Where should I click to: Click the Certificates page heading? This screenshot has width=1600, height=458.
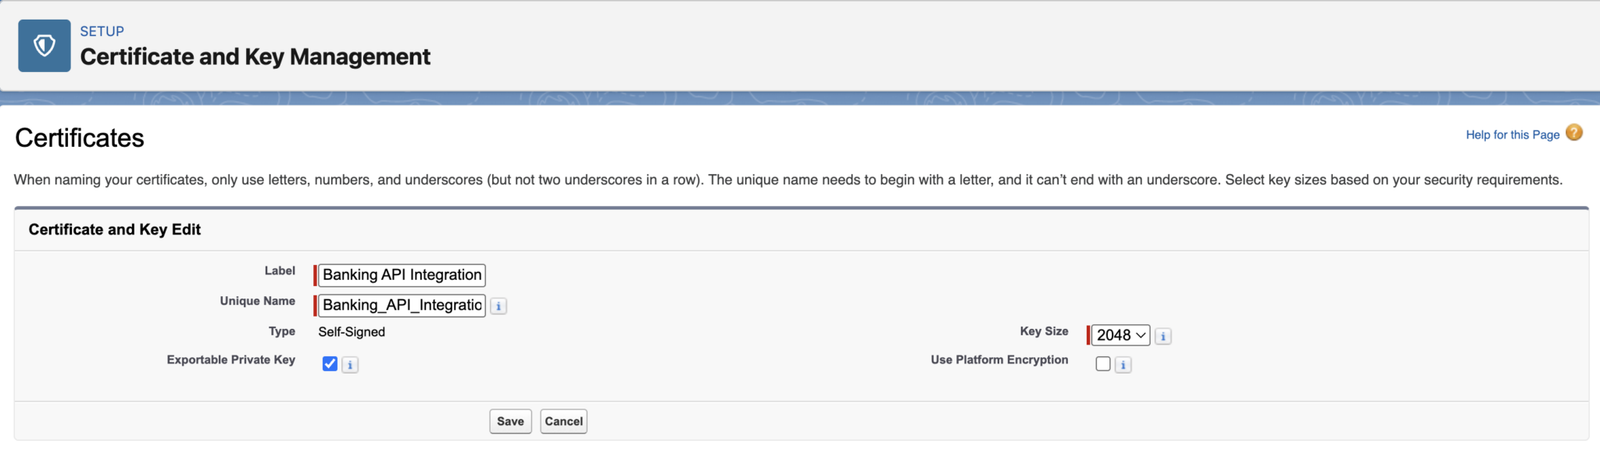[x=80, y=138]
